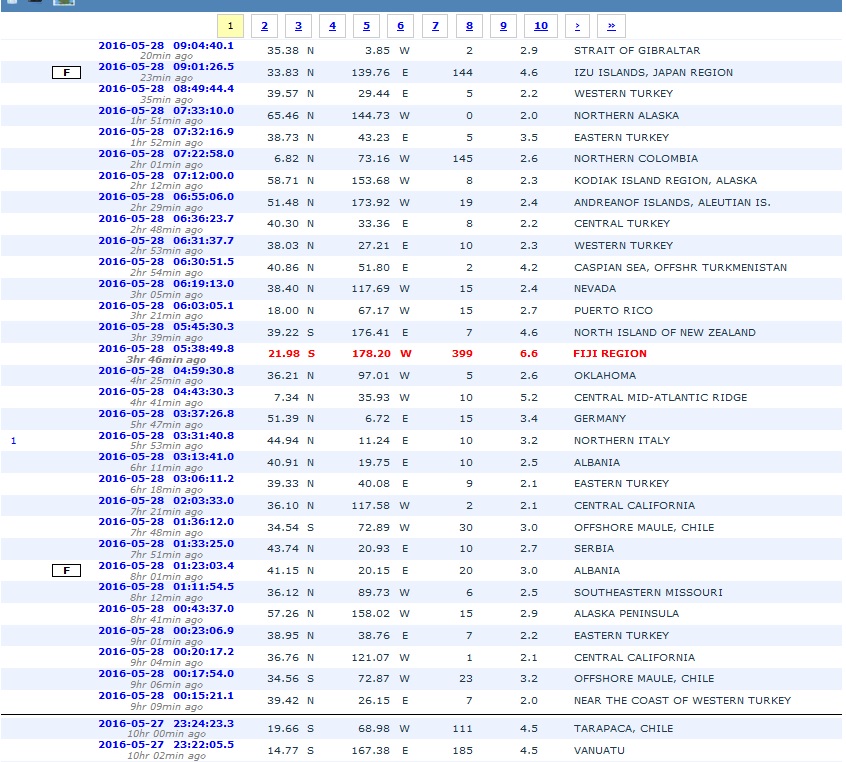
Task: Open the Nevada earthquake at 06:19:13.0
Action: [166, 284]
